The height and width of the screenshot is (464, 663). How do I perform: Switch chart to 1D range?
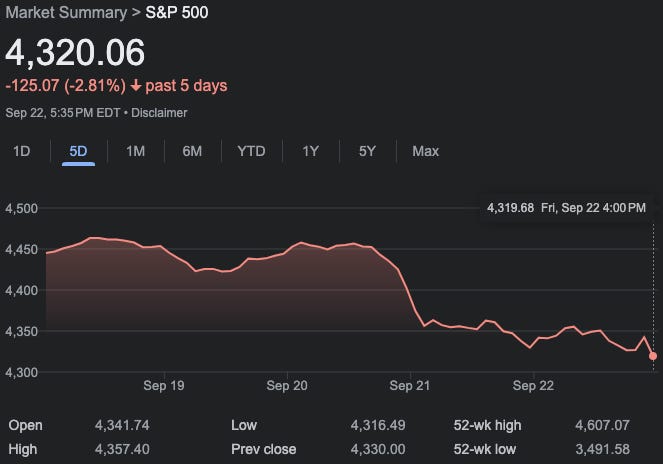tap(22, 151)
